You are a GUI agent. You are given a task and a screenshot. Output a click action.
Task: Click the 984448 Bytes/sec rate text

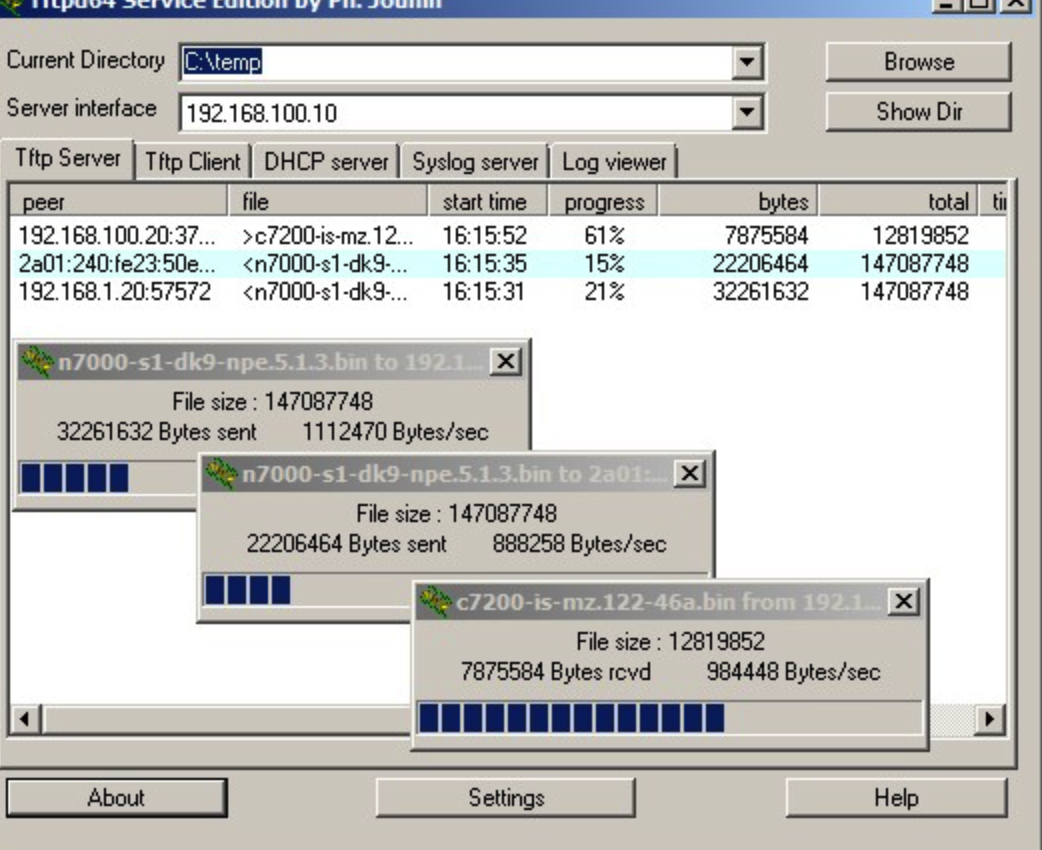click(793, 672)
